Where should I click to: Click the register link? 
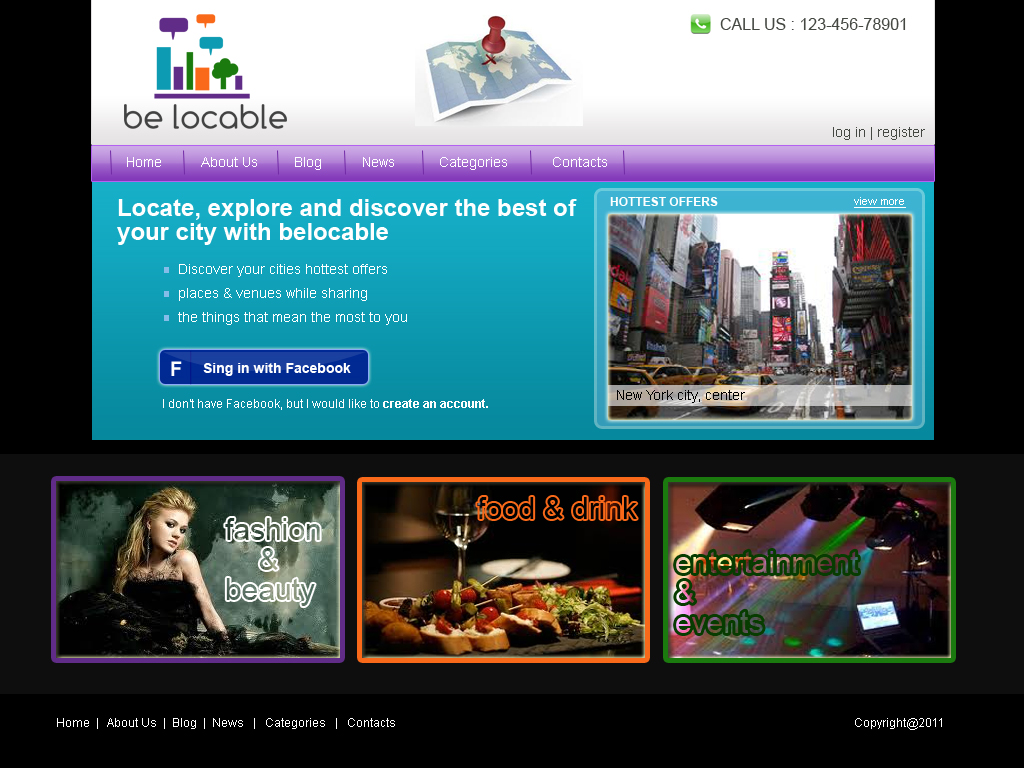click(901, 133)
